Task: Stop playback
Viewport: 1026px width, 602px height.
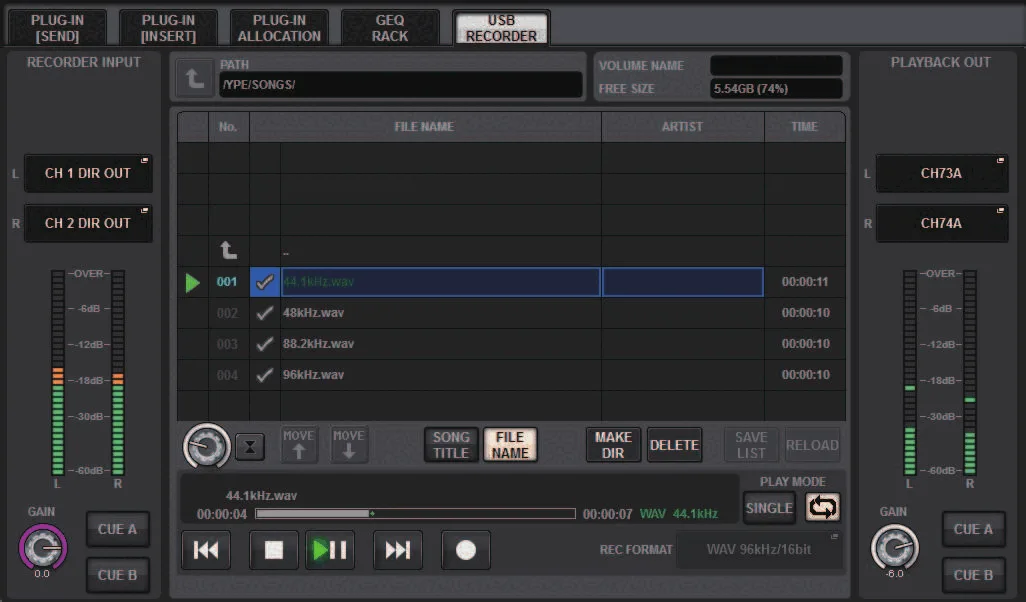Action: coord(274,550)
